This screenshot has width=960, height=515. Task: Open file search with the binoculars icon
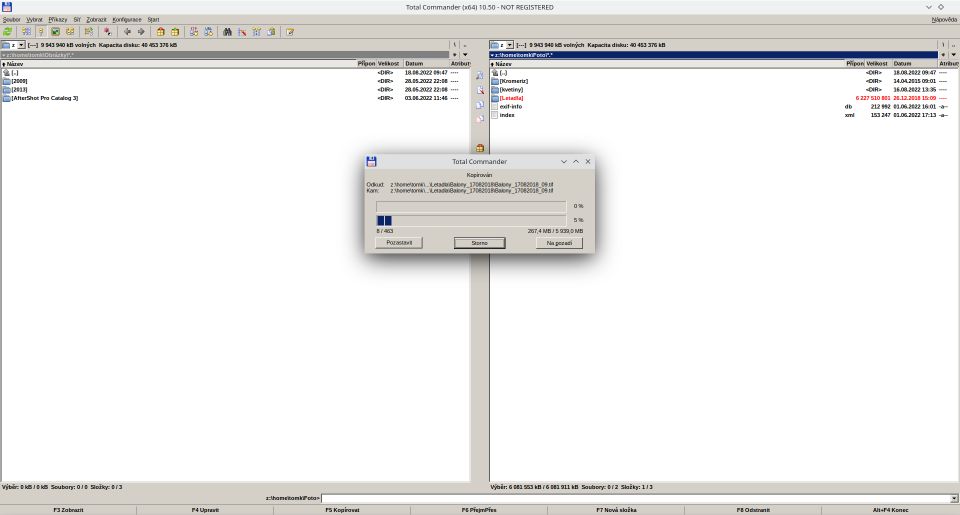(x=227, y=31)
